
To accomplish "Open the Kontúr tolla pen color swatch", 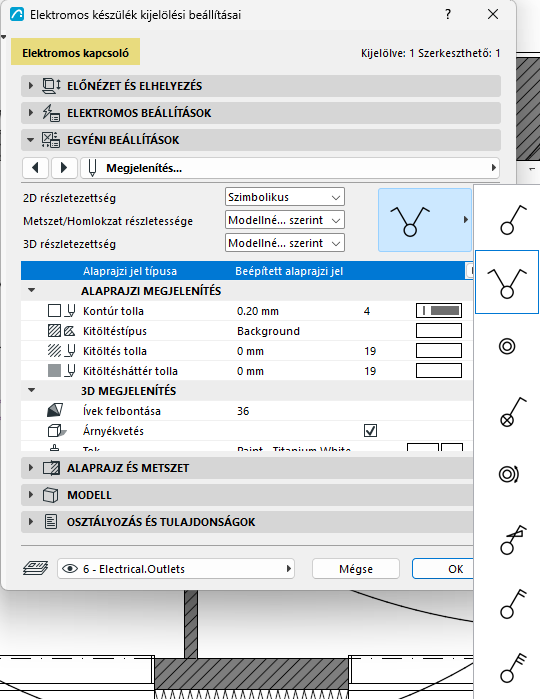I will pyautogui.click(x=439, y=310).
